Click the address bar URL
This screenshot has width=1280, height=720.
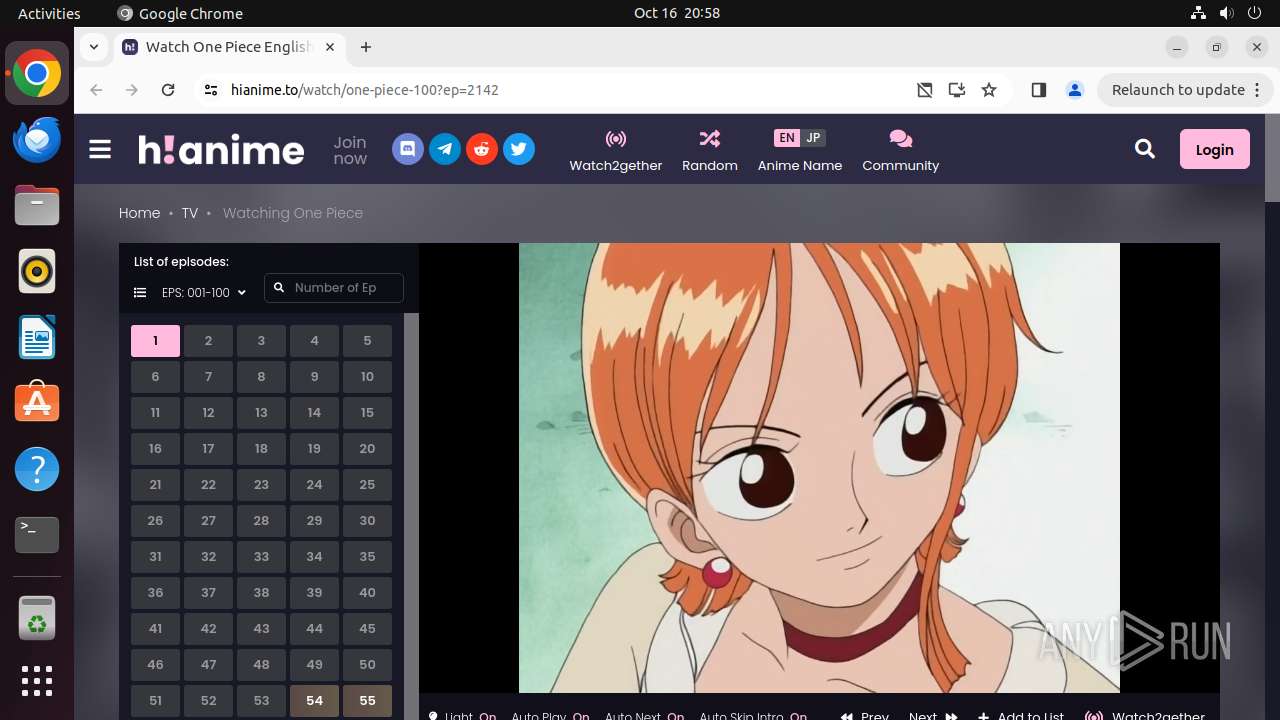365,90
